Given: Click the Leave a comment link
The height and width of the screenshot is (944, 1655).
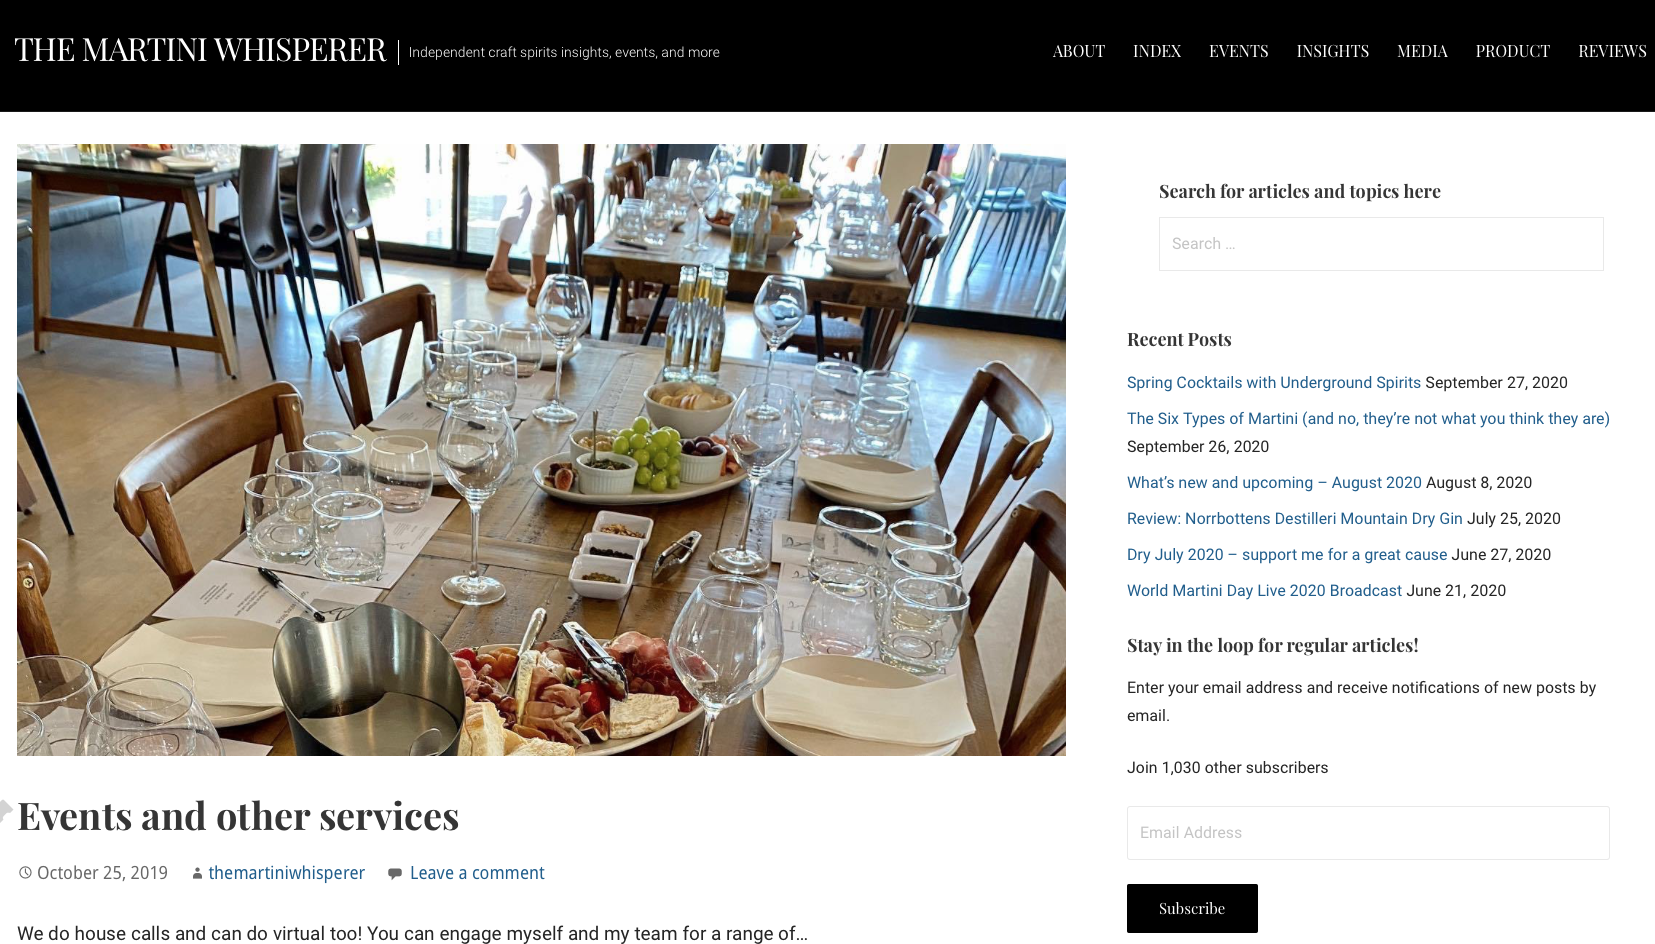Looking at the screenshot, I should (477, 873).
